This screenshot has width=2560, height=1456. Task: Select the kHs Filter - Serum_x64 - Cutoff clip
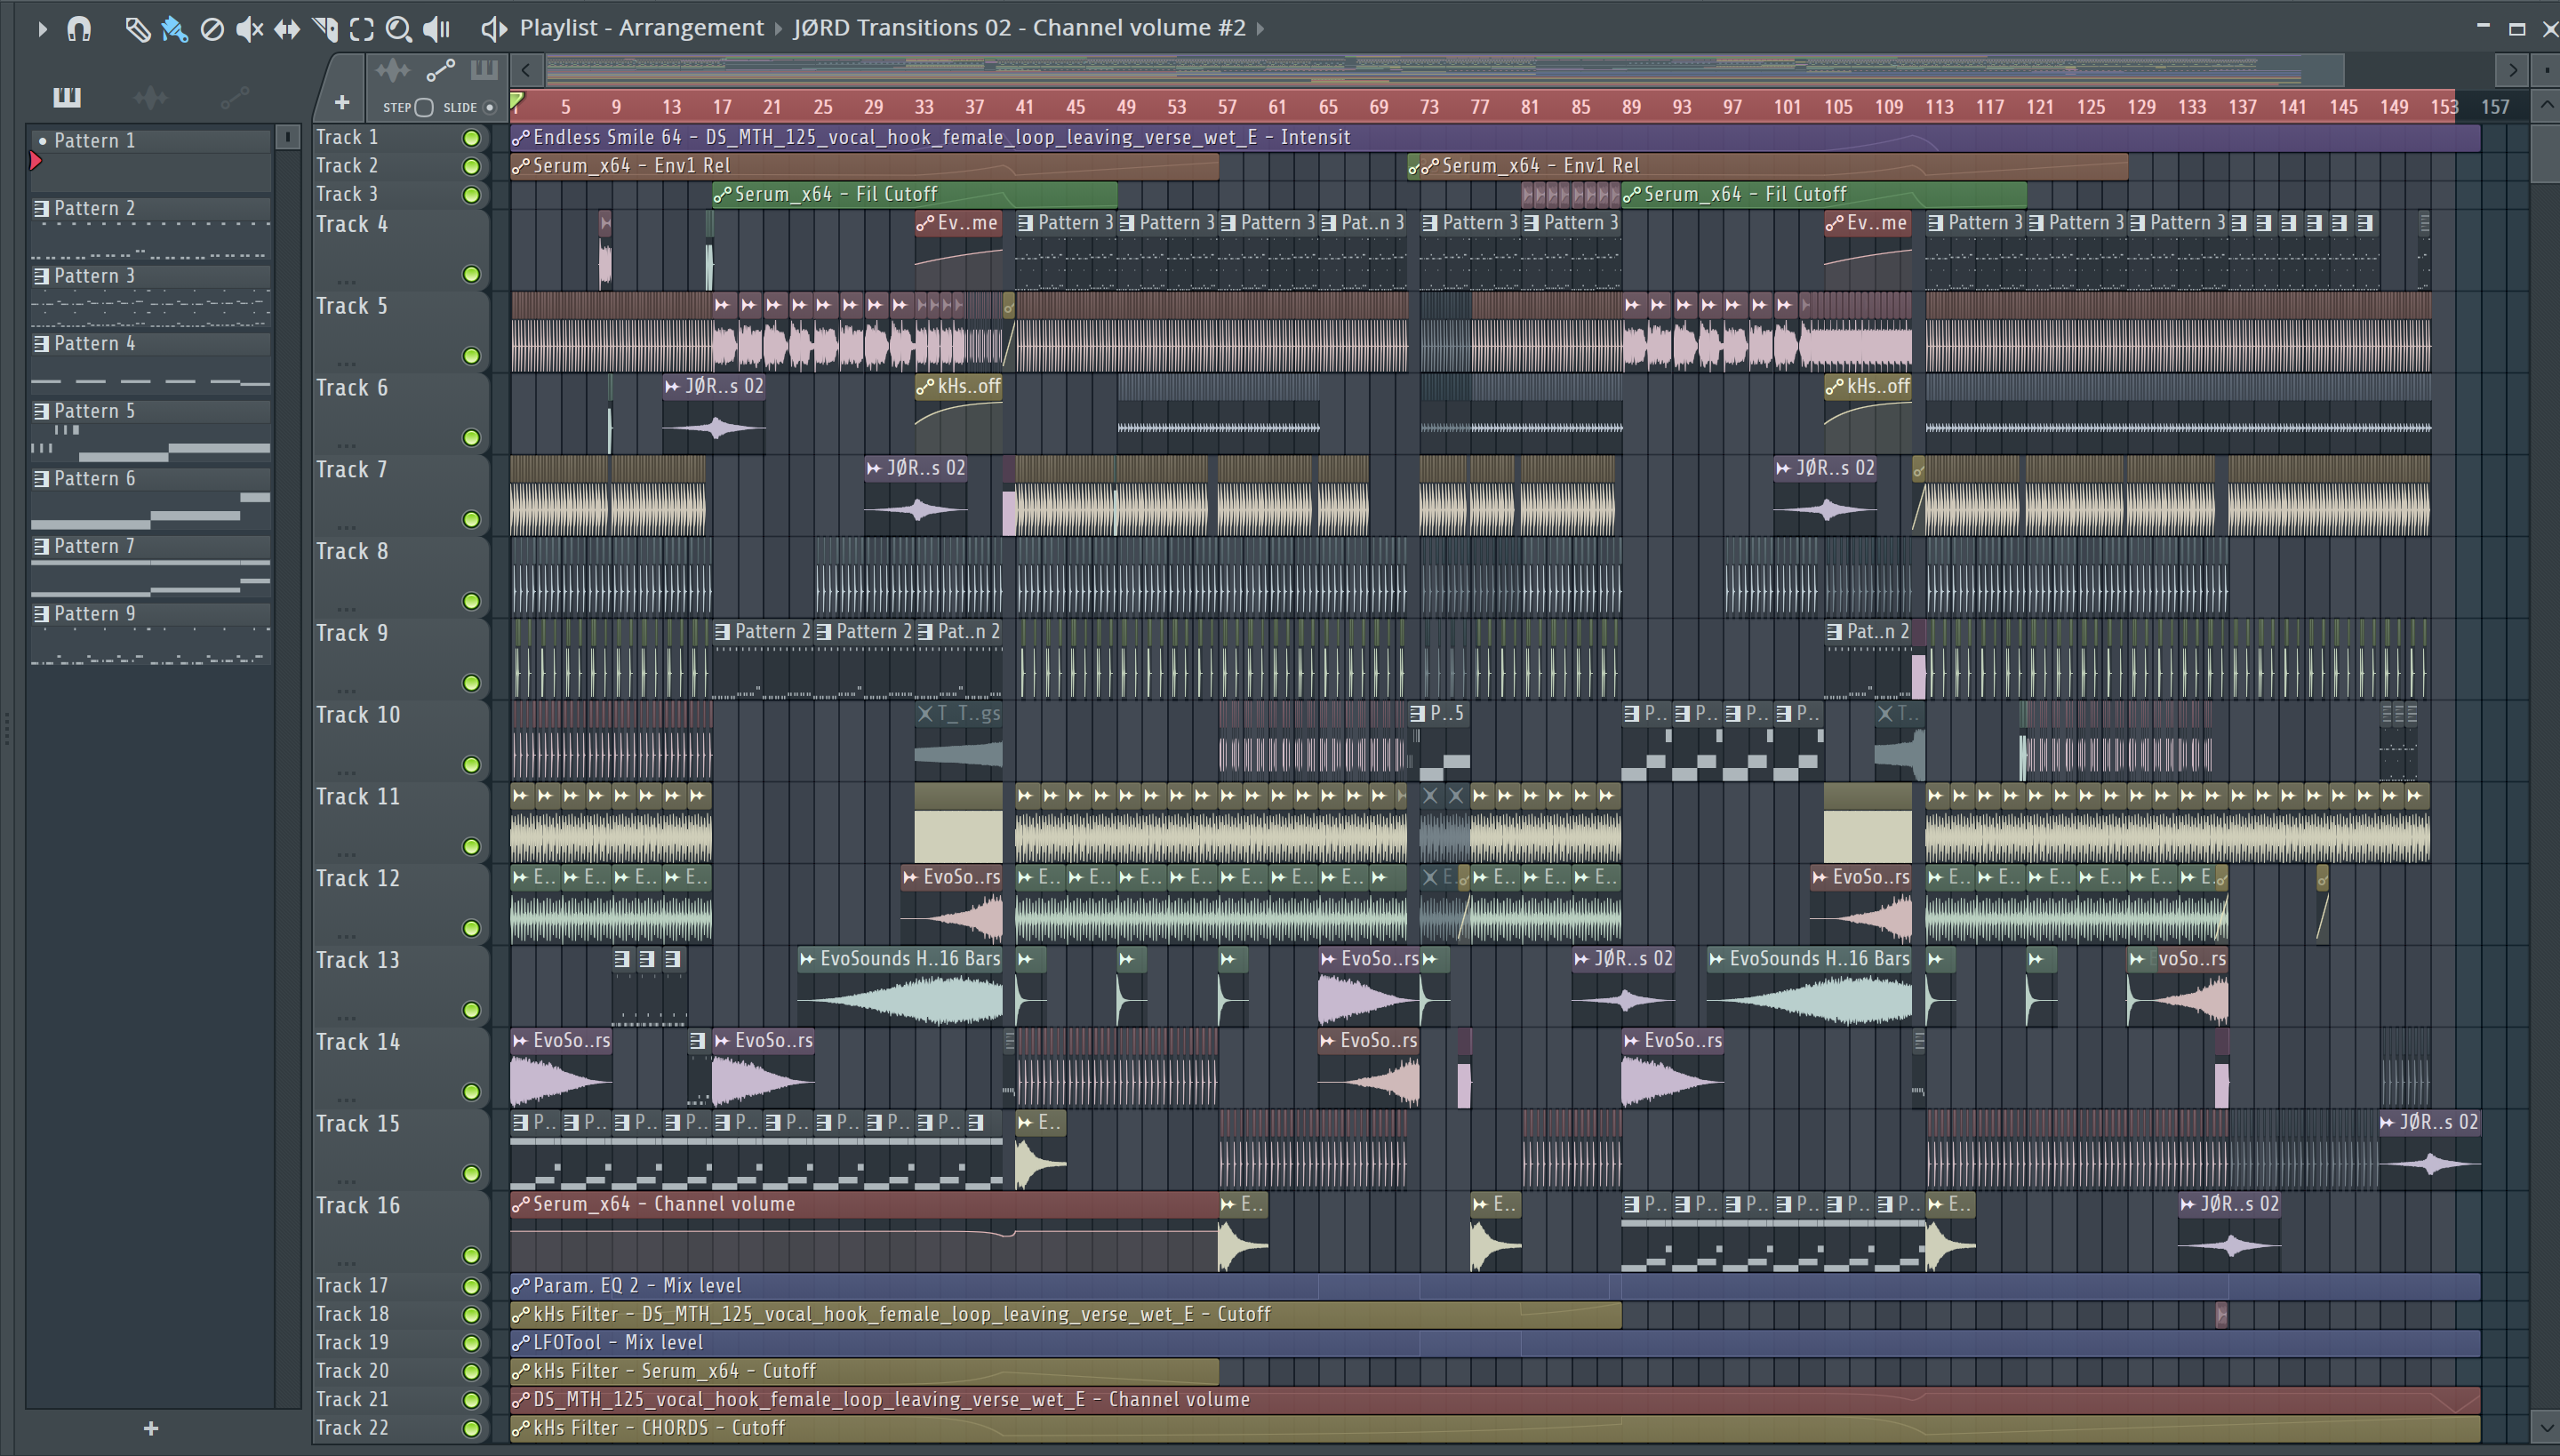point(864,1372)
